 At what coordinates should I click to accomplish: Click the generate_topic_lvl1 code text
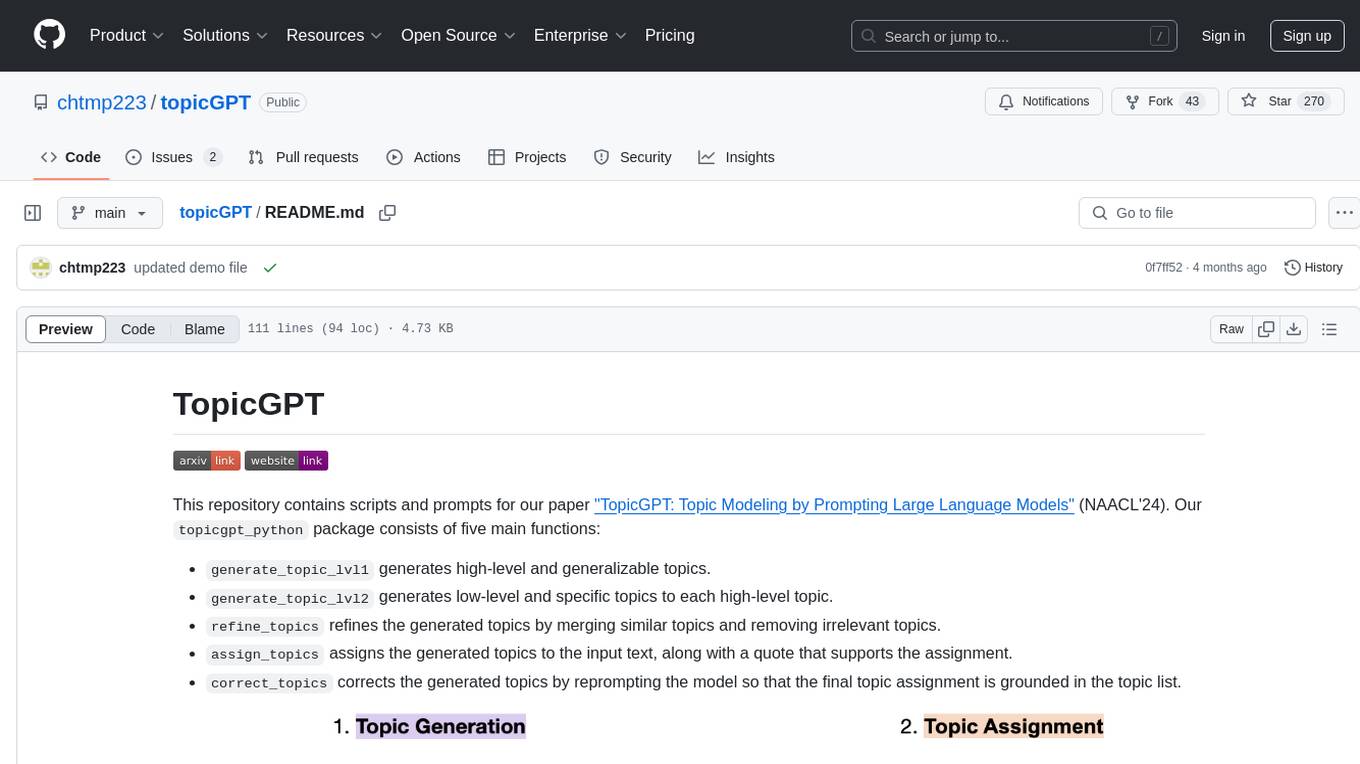pos(290,569)
